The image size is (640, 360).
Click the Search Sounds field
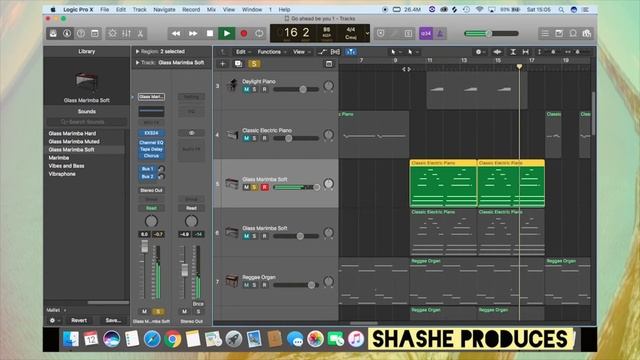[x=87, y=122]
